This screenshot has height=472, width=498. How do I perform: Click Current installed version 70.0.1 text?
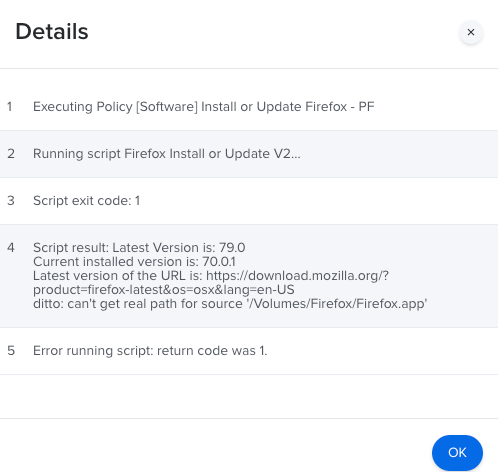[134, 262]
